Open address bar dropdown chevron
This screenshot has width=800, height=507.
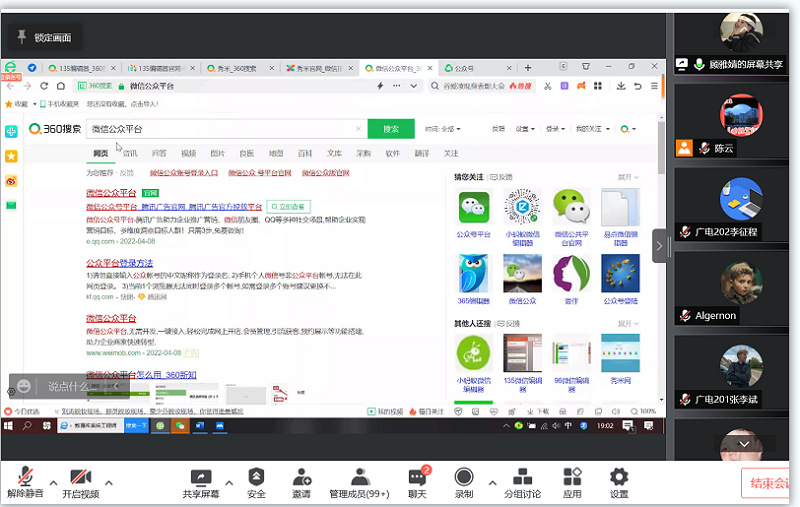coord(414,86)
